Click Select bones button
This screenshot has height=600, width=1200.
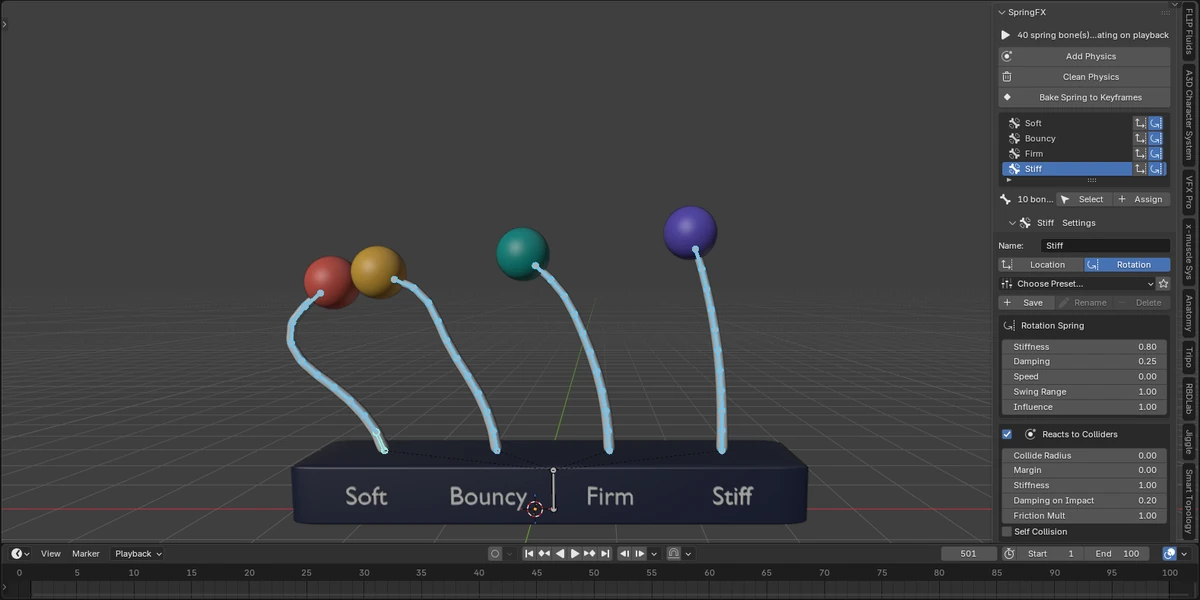tap(1083, 199)
